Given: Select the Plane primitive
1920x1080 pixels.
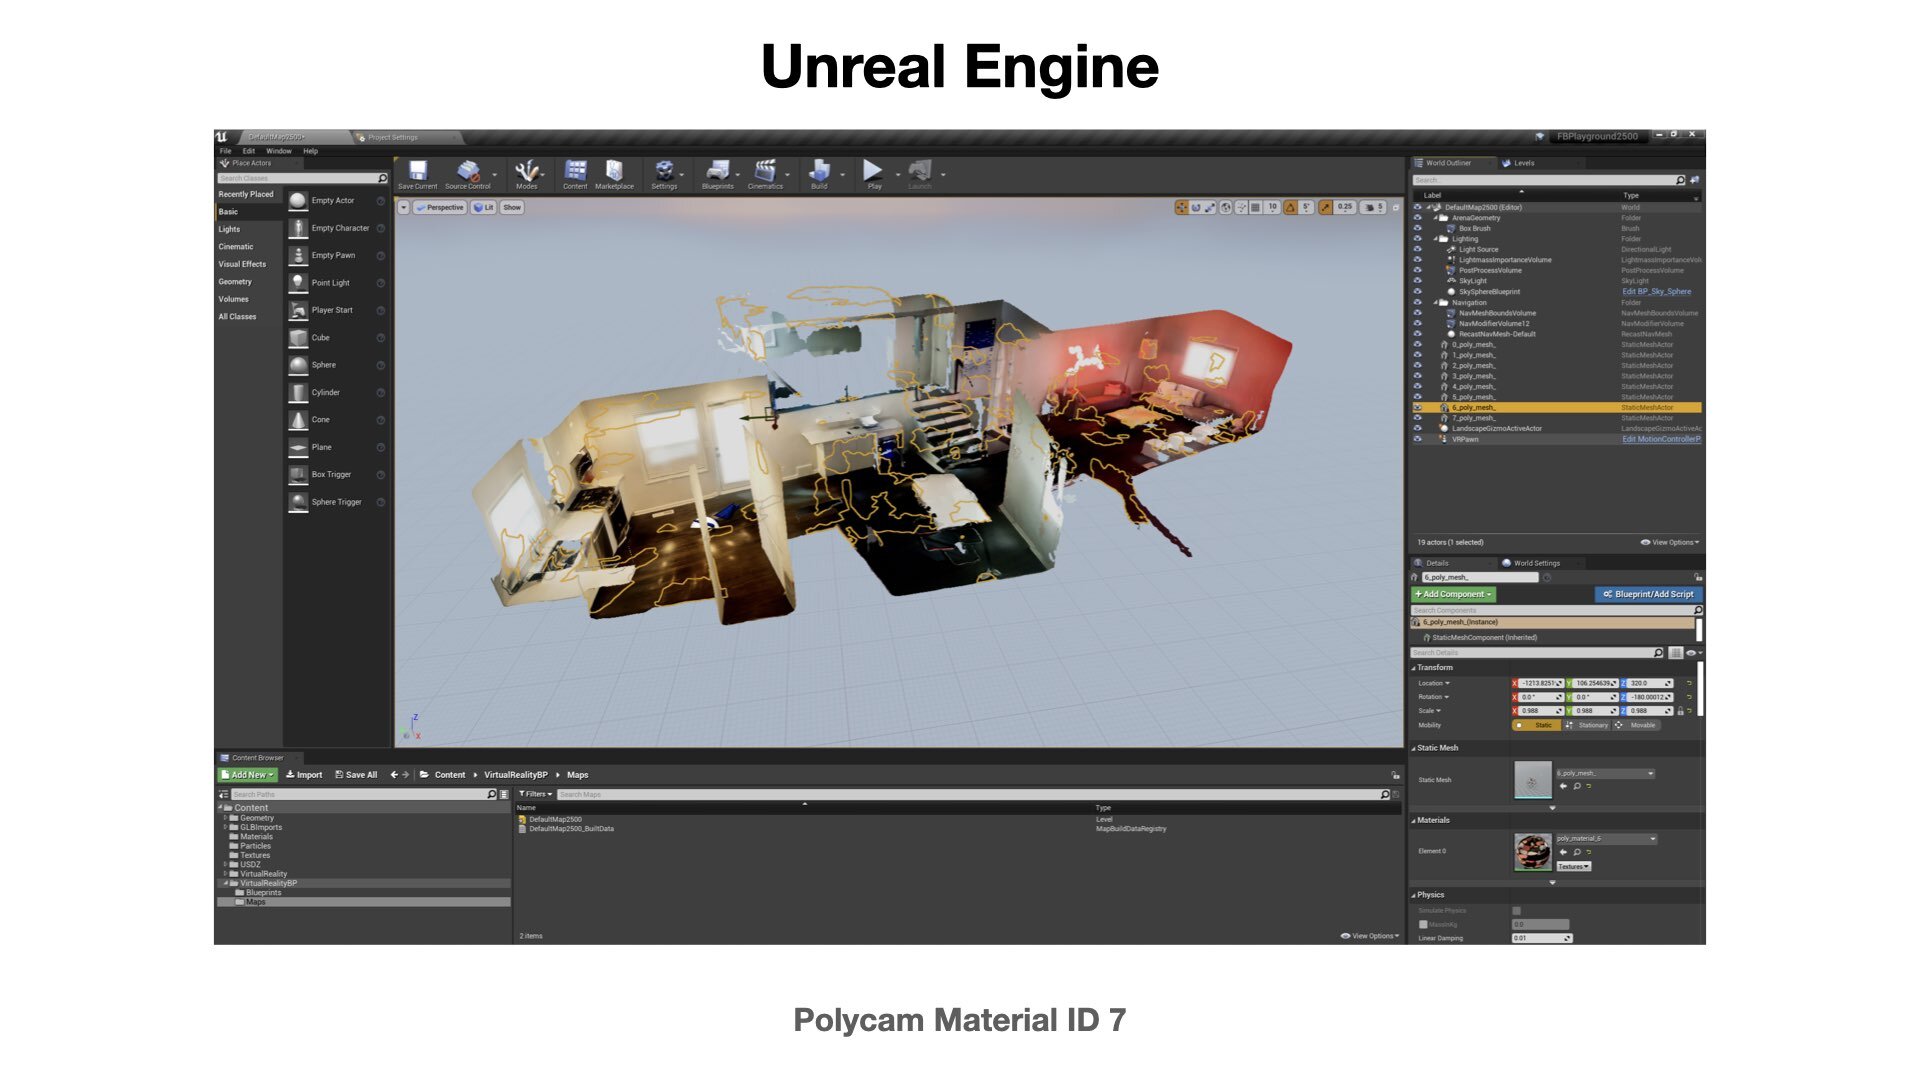Looking at the screenshot, I should [337, 447].
